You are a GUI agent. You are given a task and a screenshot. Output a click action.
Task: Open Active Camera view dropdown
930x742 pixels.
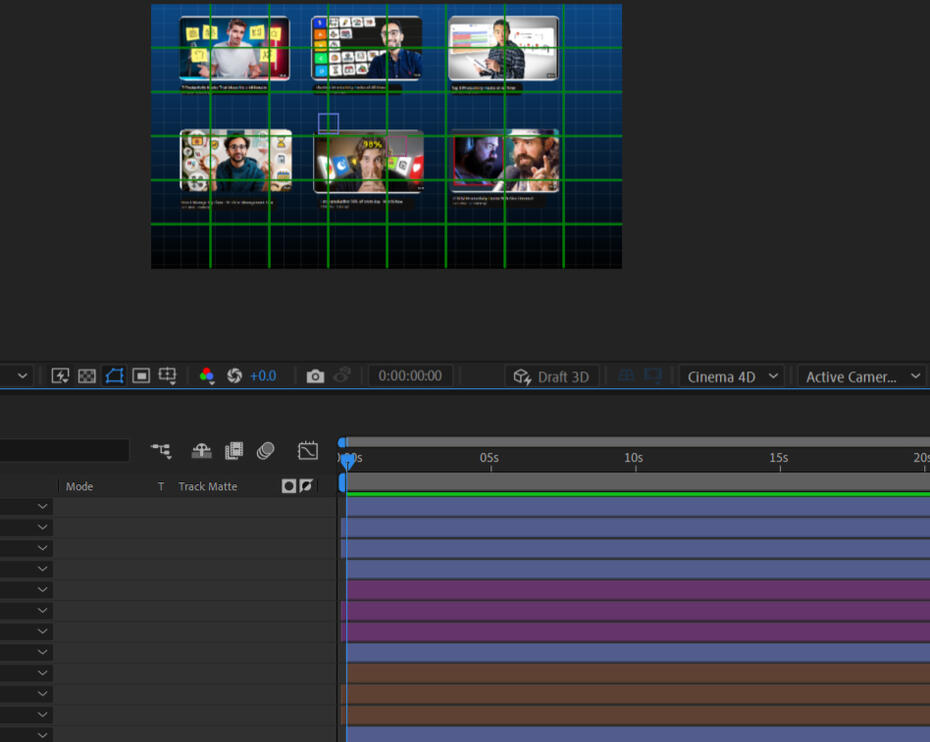[862, 377]
